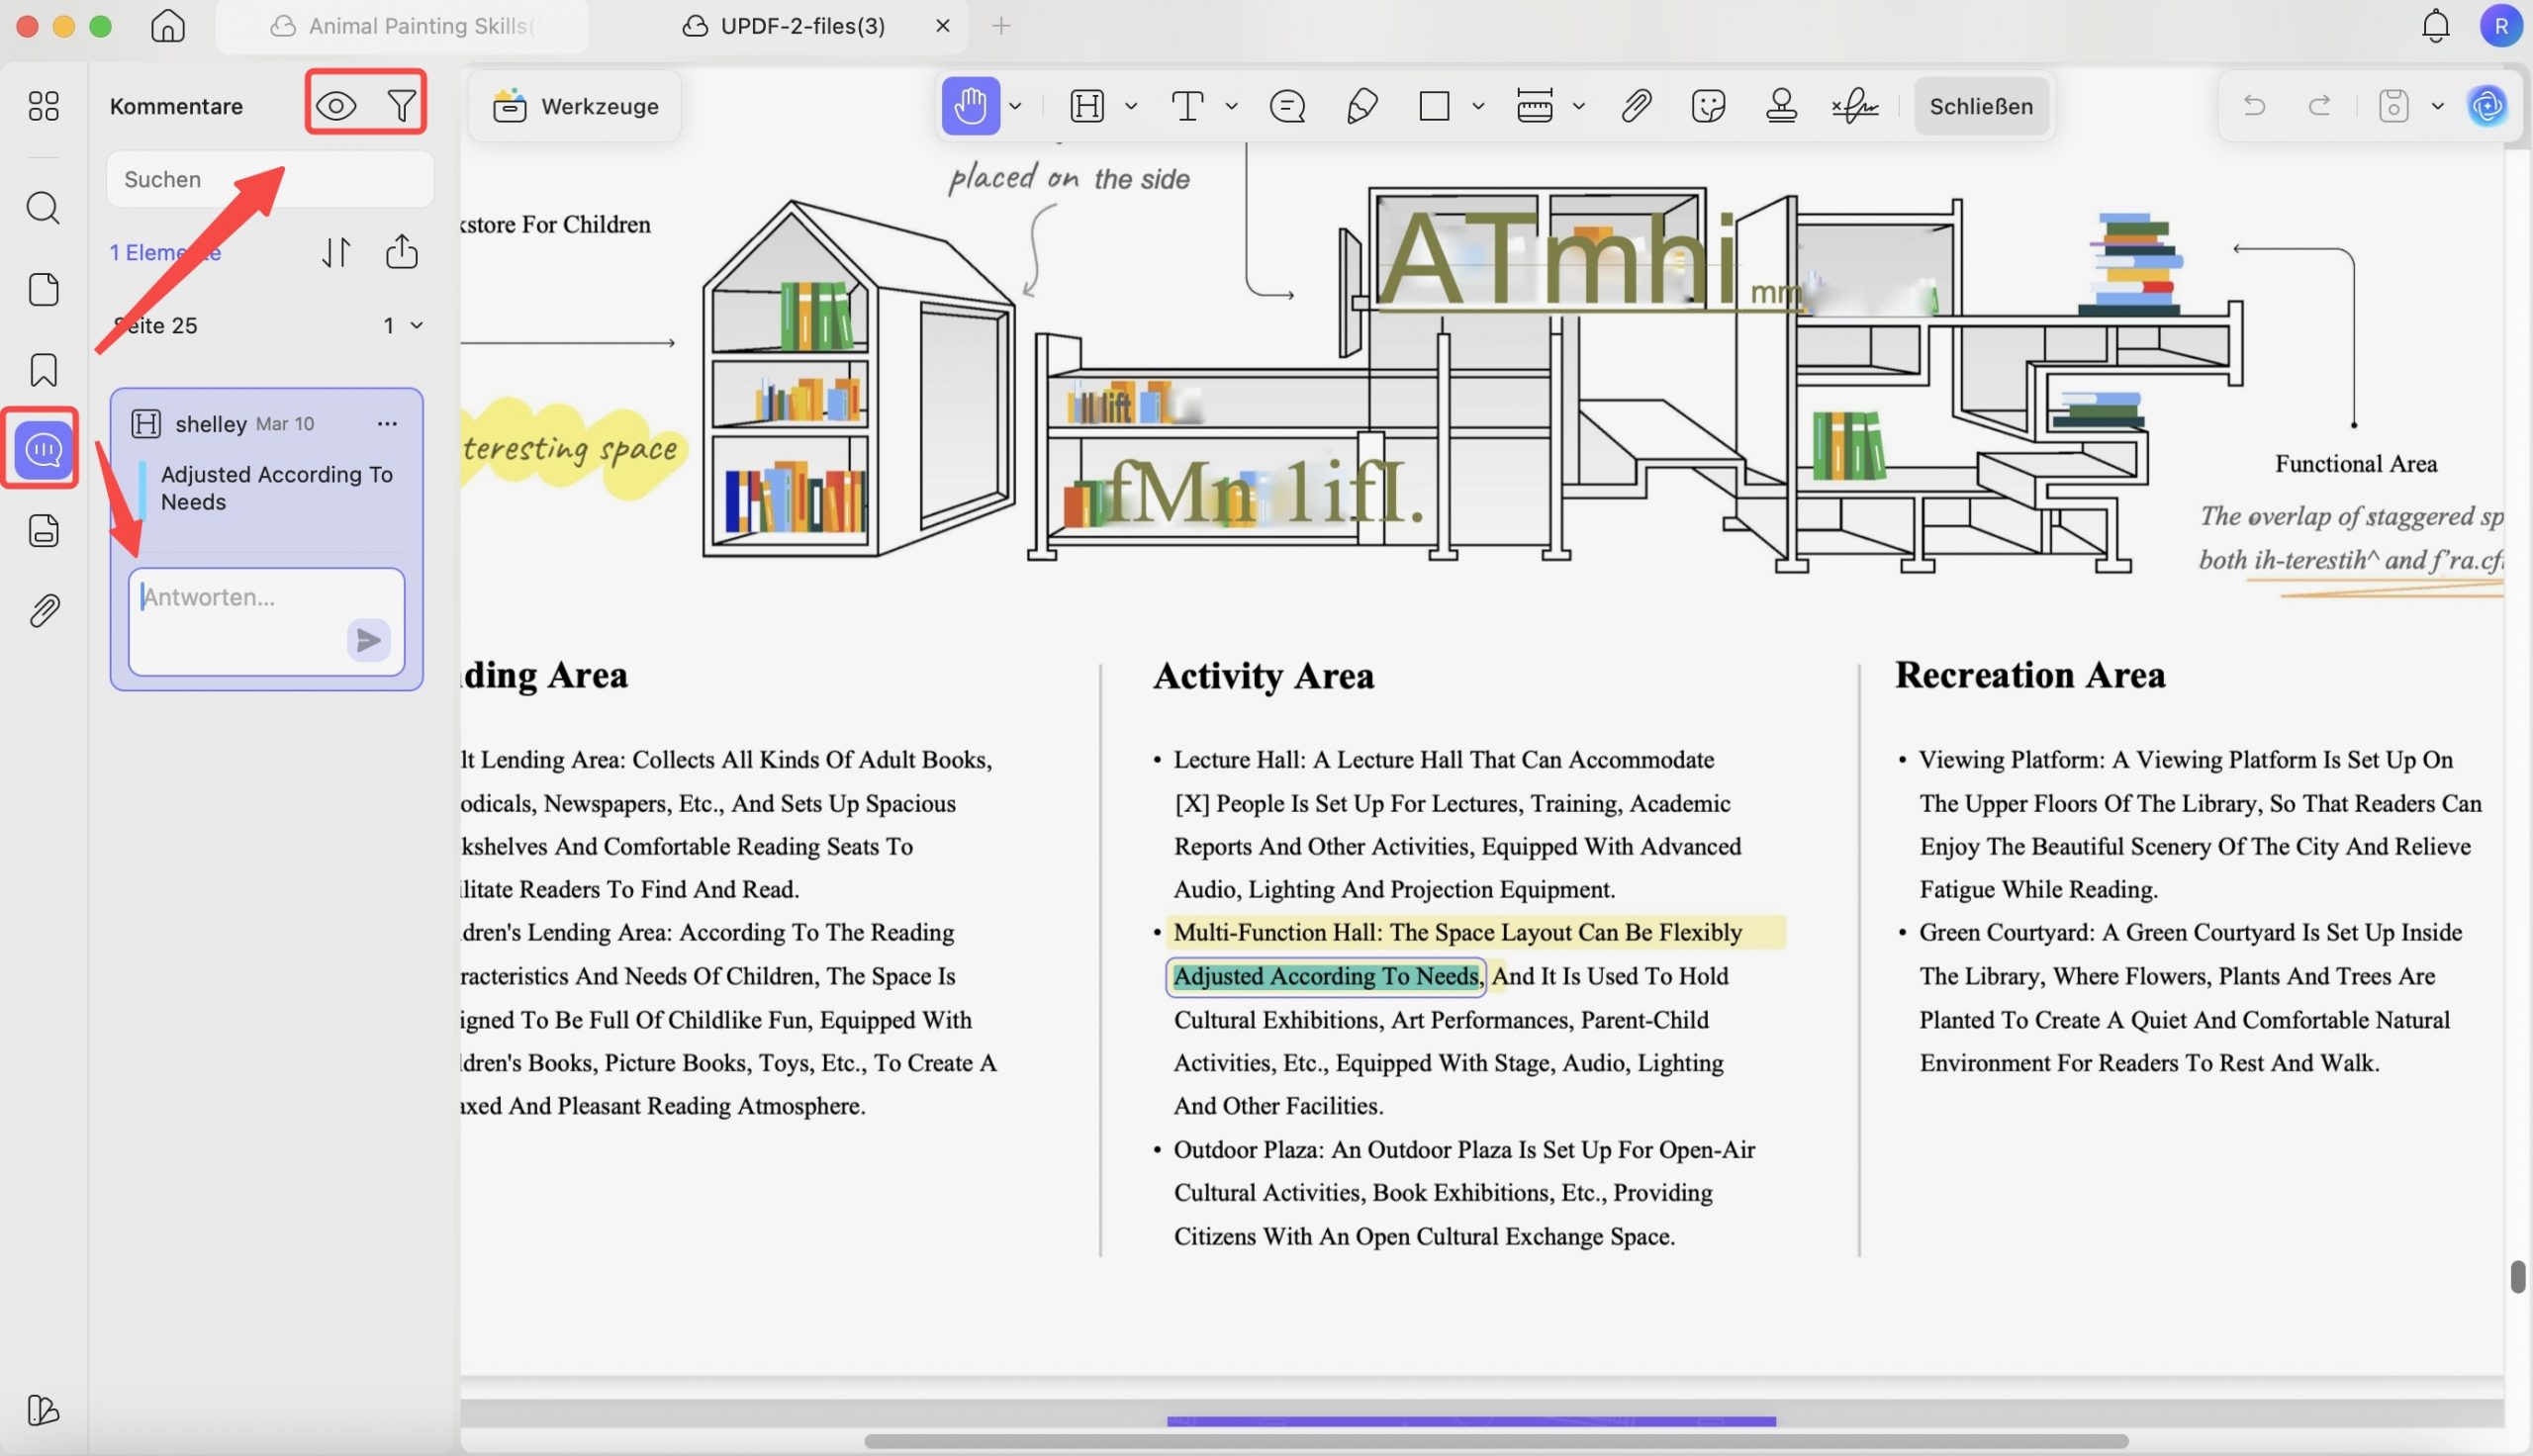Click the Recreation Area heading
This screenshot has height=1456, width=2533.
tap(2029, 675)
